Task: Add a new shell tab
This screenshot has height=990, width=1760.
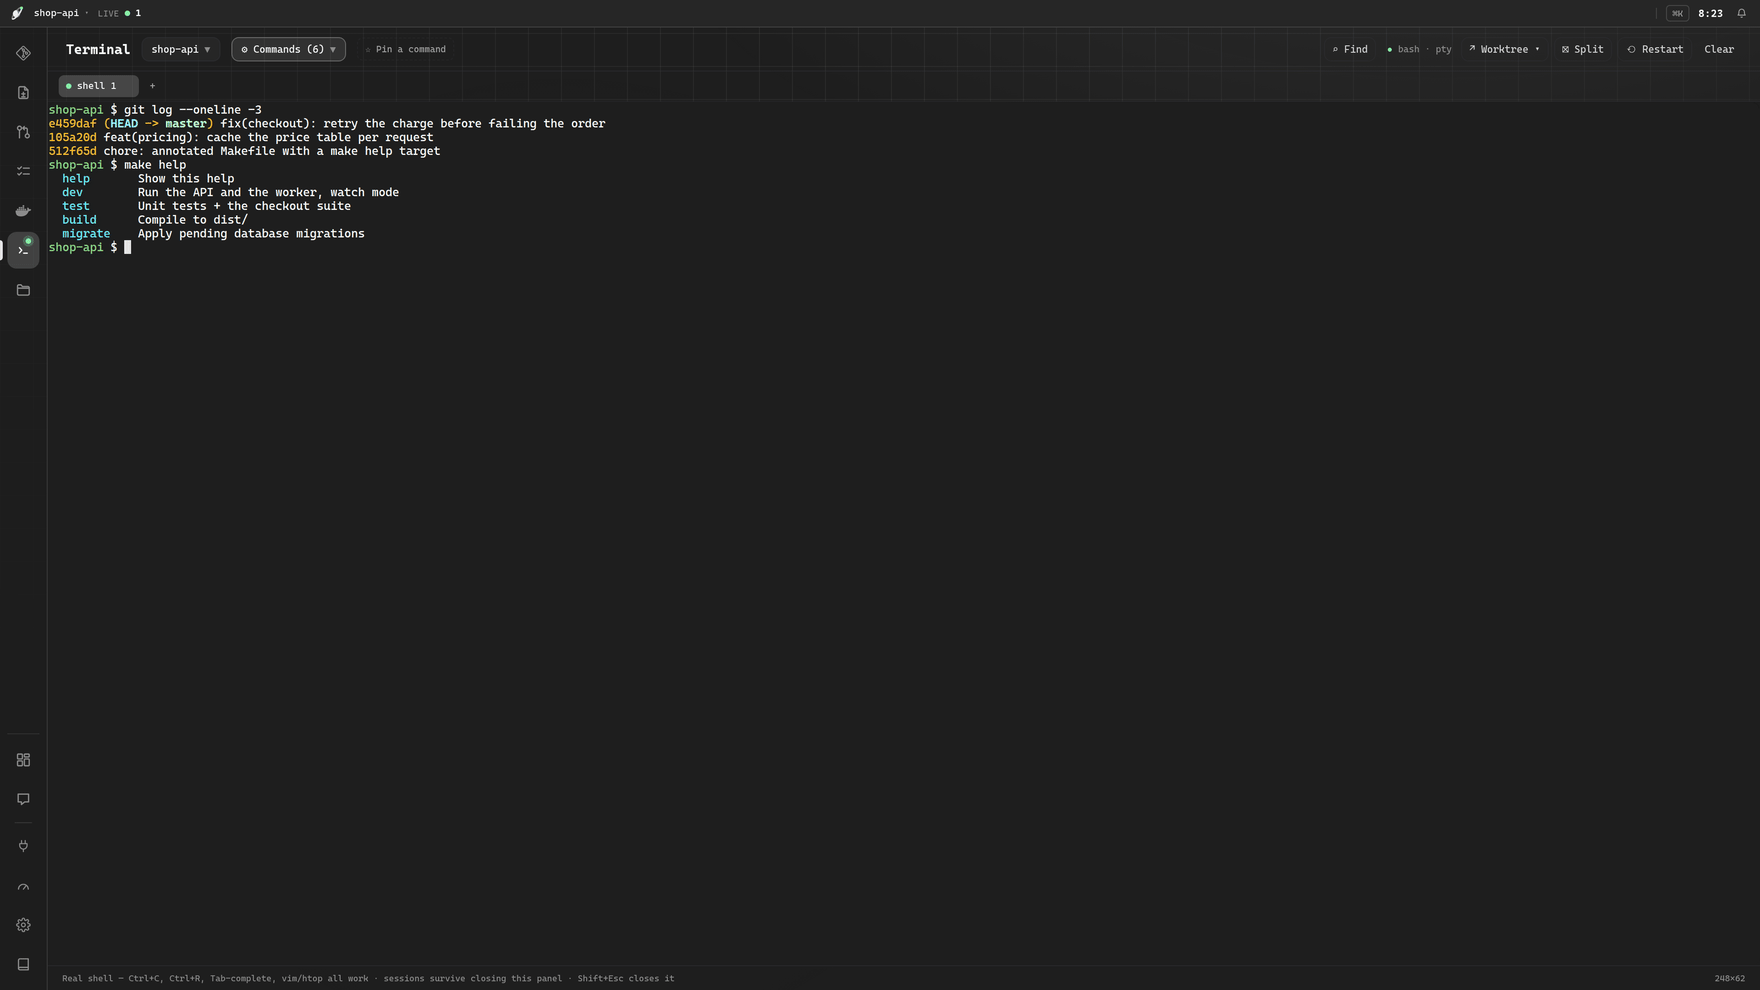Action: [152, 86]
